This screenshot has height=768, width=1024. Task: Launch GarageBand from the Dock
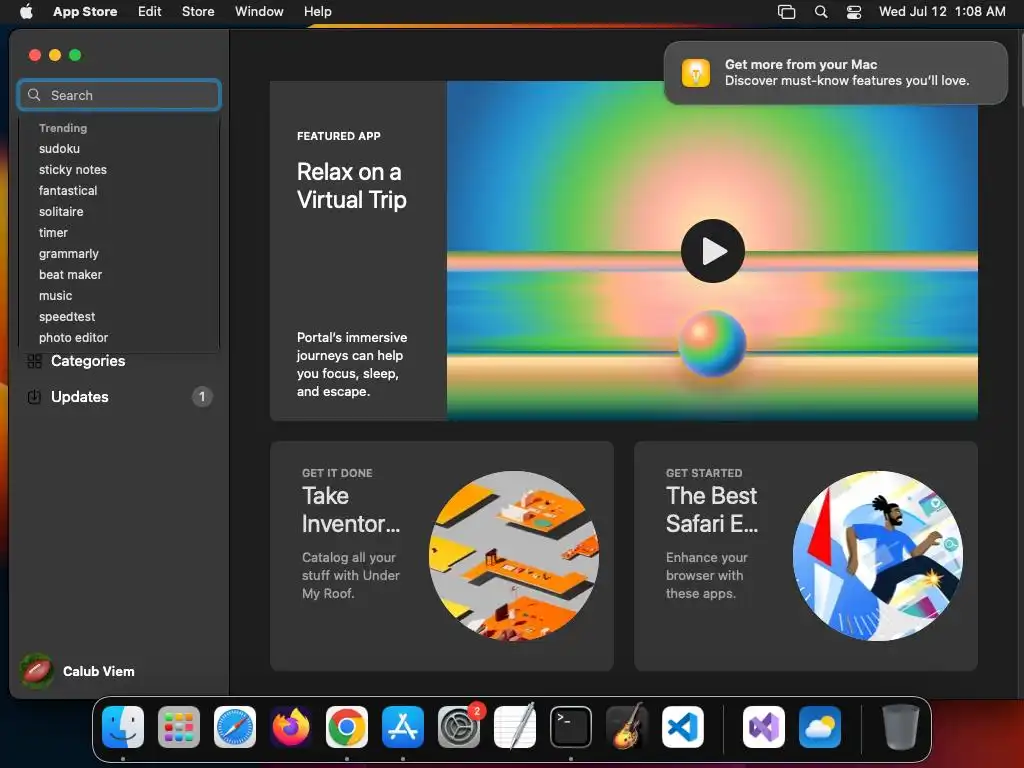pyautogui.click(x=627, y=727)
